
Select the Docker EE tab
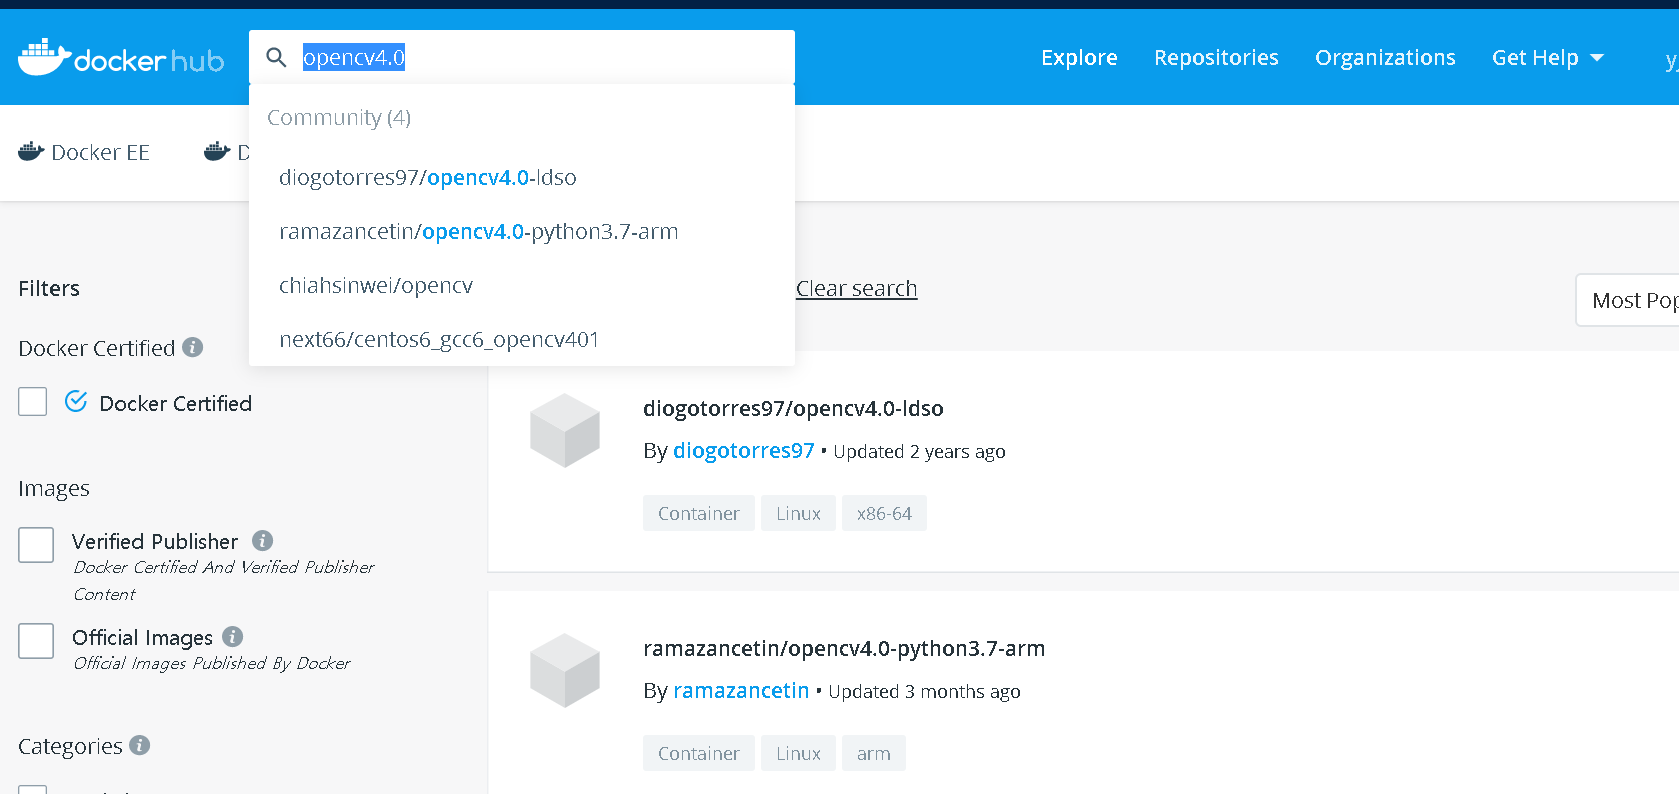[x=84, y=152]
